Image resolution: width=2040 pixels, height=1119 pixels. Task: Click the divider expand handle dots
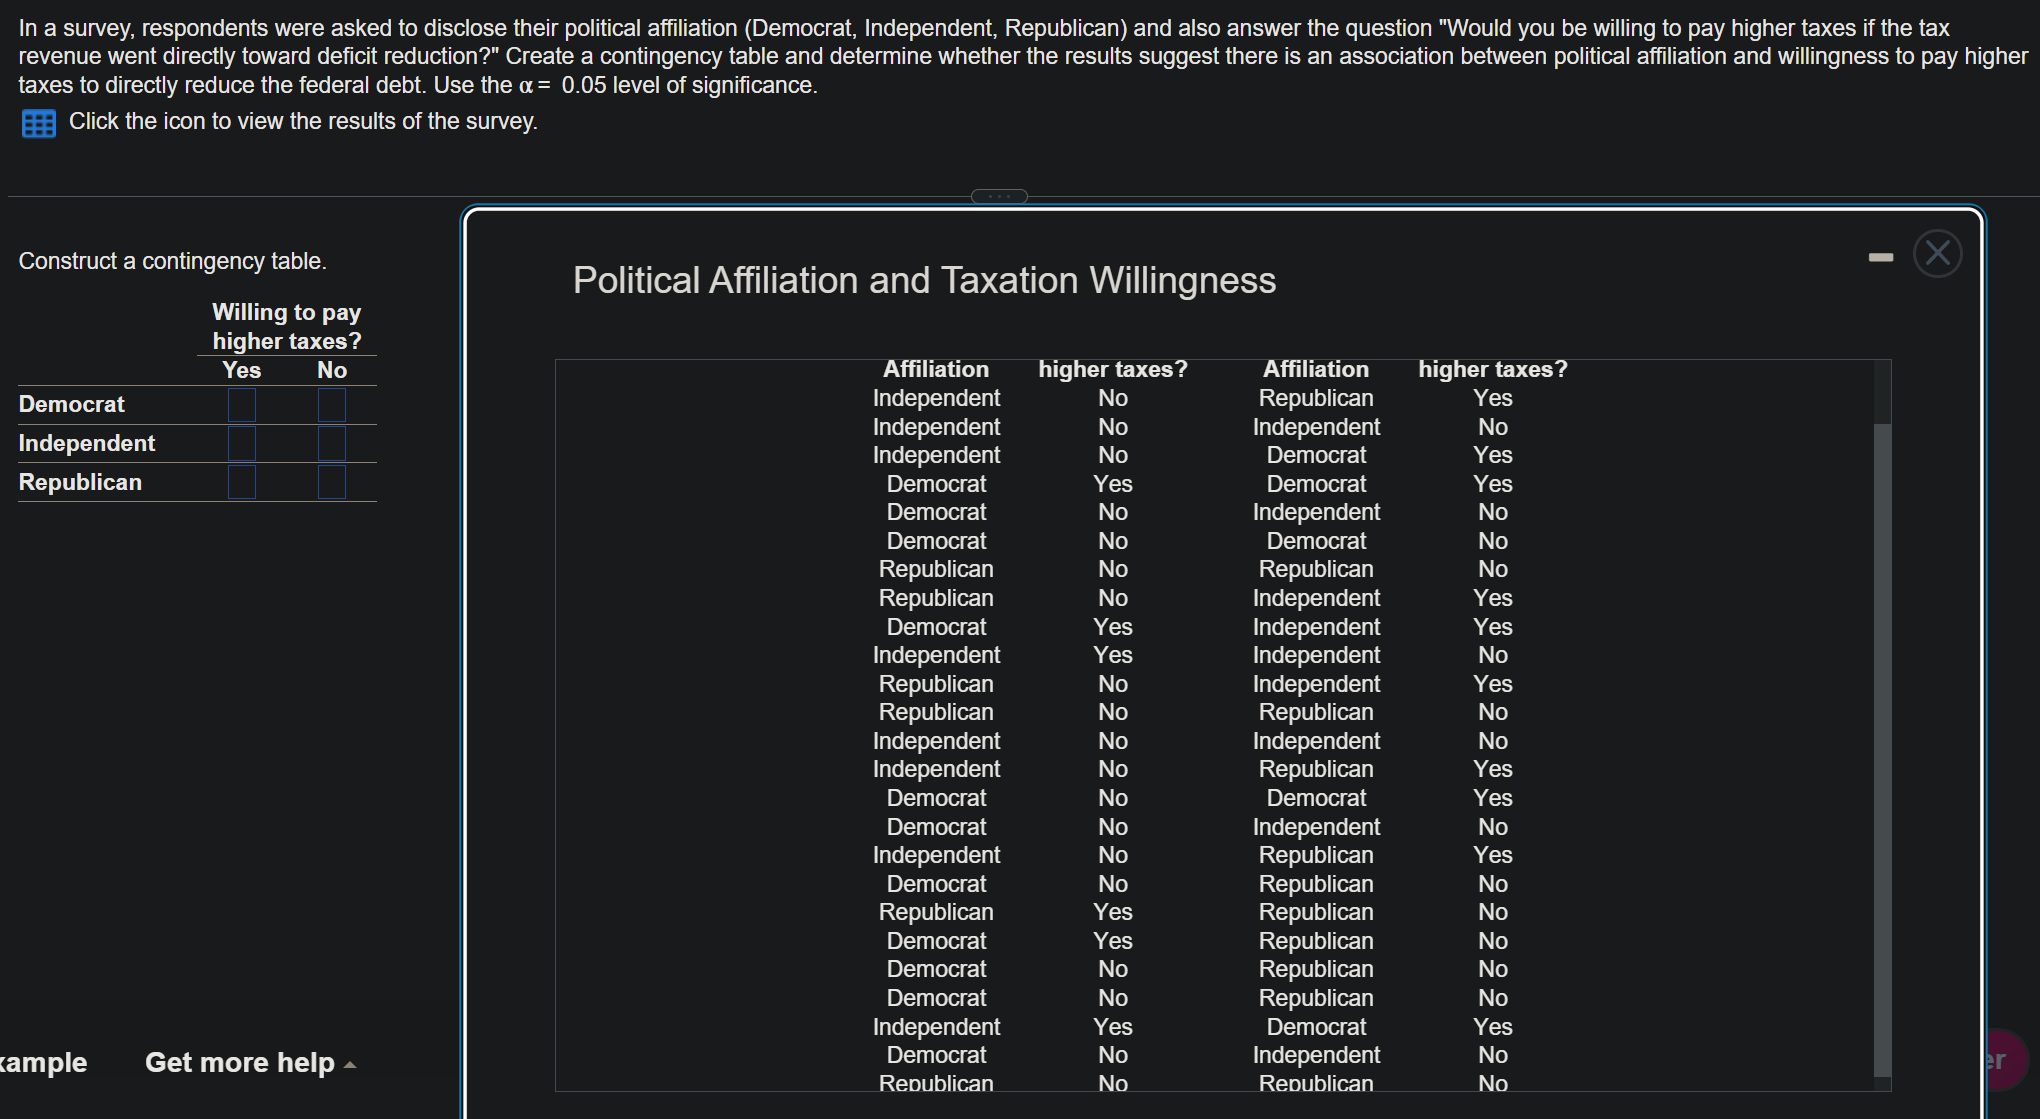point(999,197)
